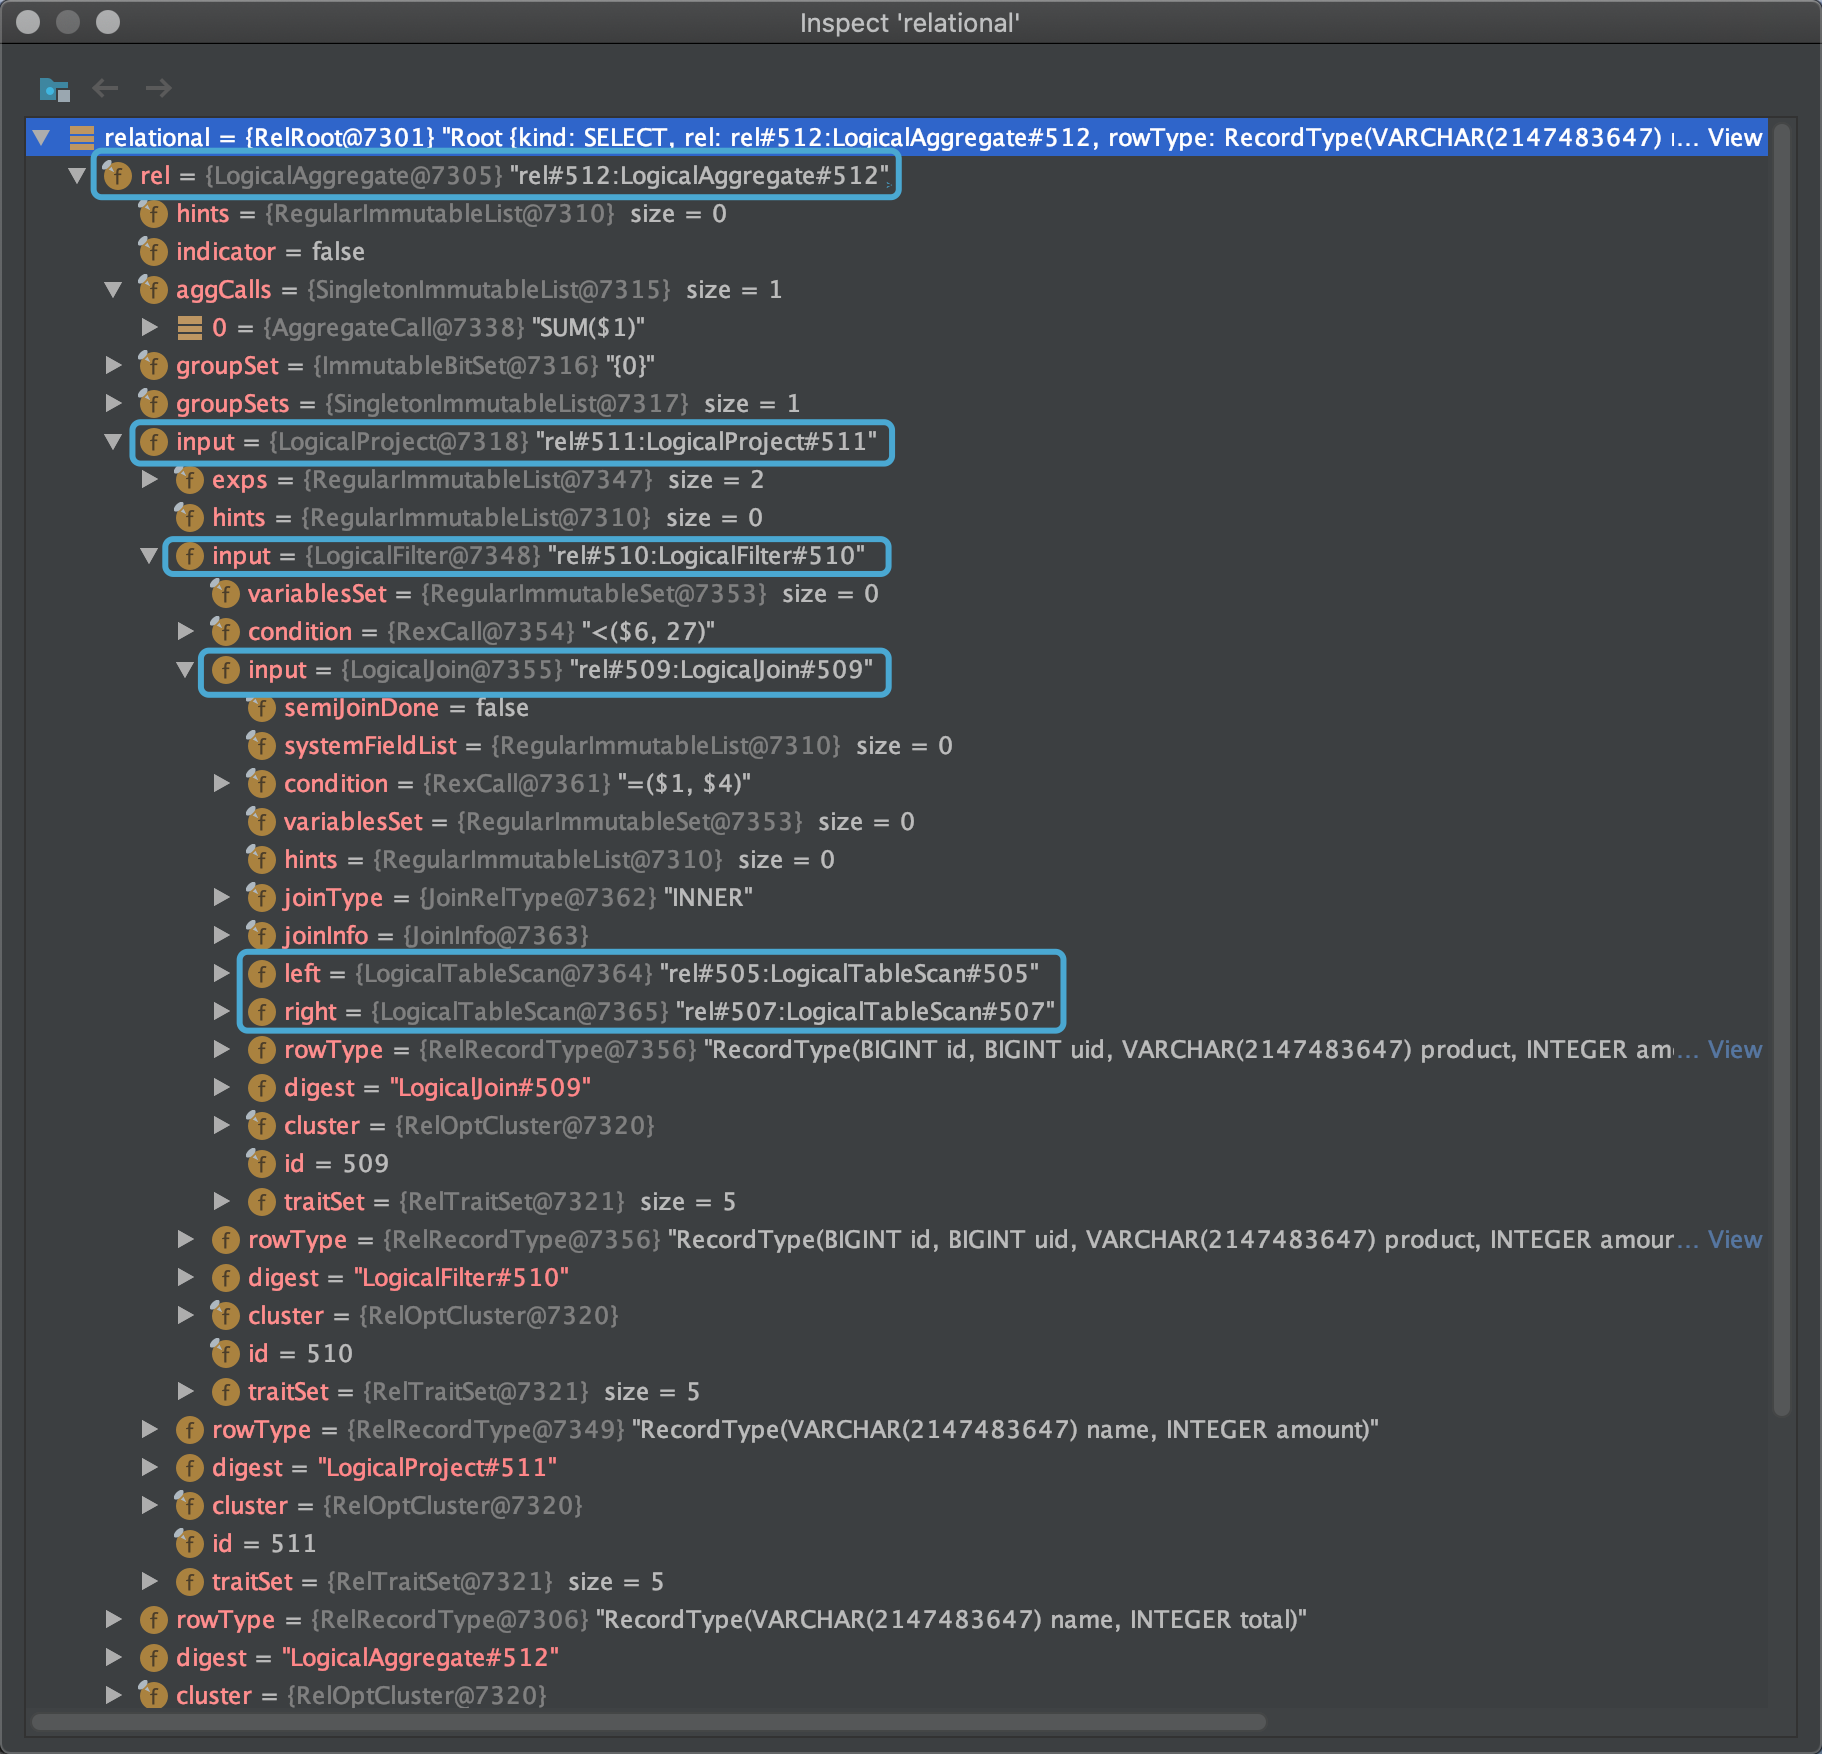
Task: Click the field icon beside aggCalls
Action: (x=153, y=289)
